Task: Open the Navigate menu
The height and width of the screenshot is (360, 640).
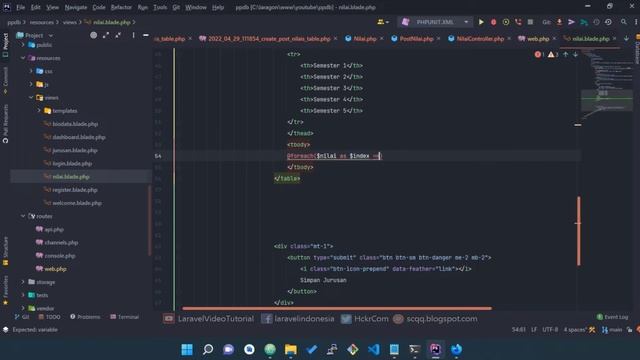Action: click(76, 7)
